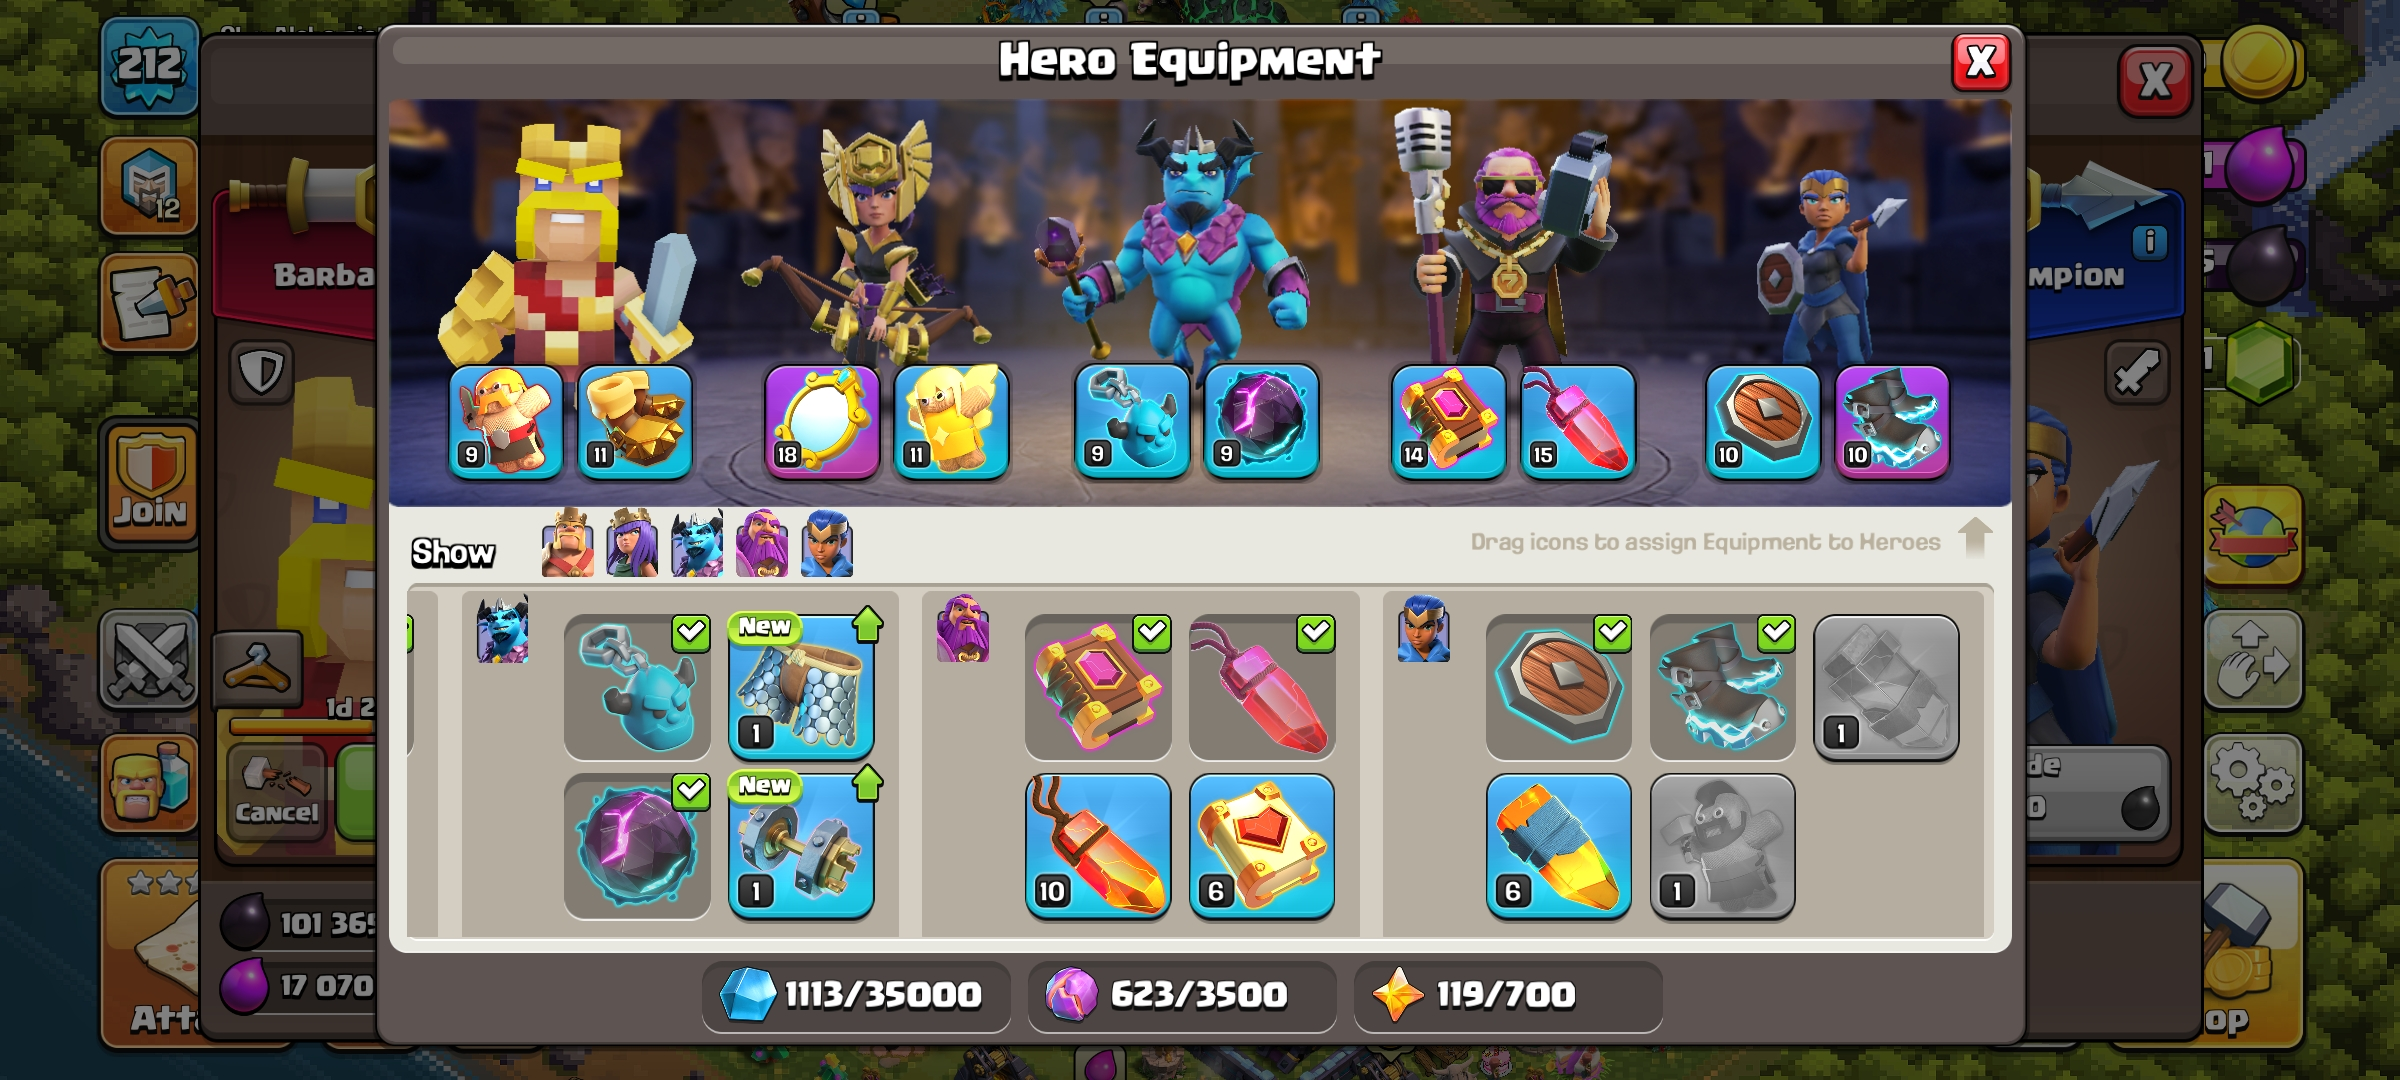This screenshot has height=1080, width=2400.
Task: Filter equipment by Archer Queen
Action: click(632, 543)
